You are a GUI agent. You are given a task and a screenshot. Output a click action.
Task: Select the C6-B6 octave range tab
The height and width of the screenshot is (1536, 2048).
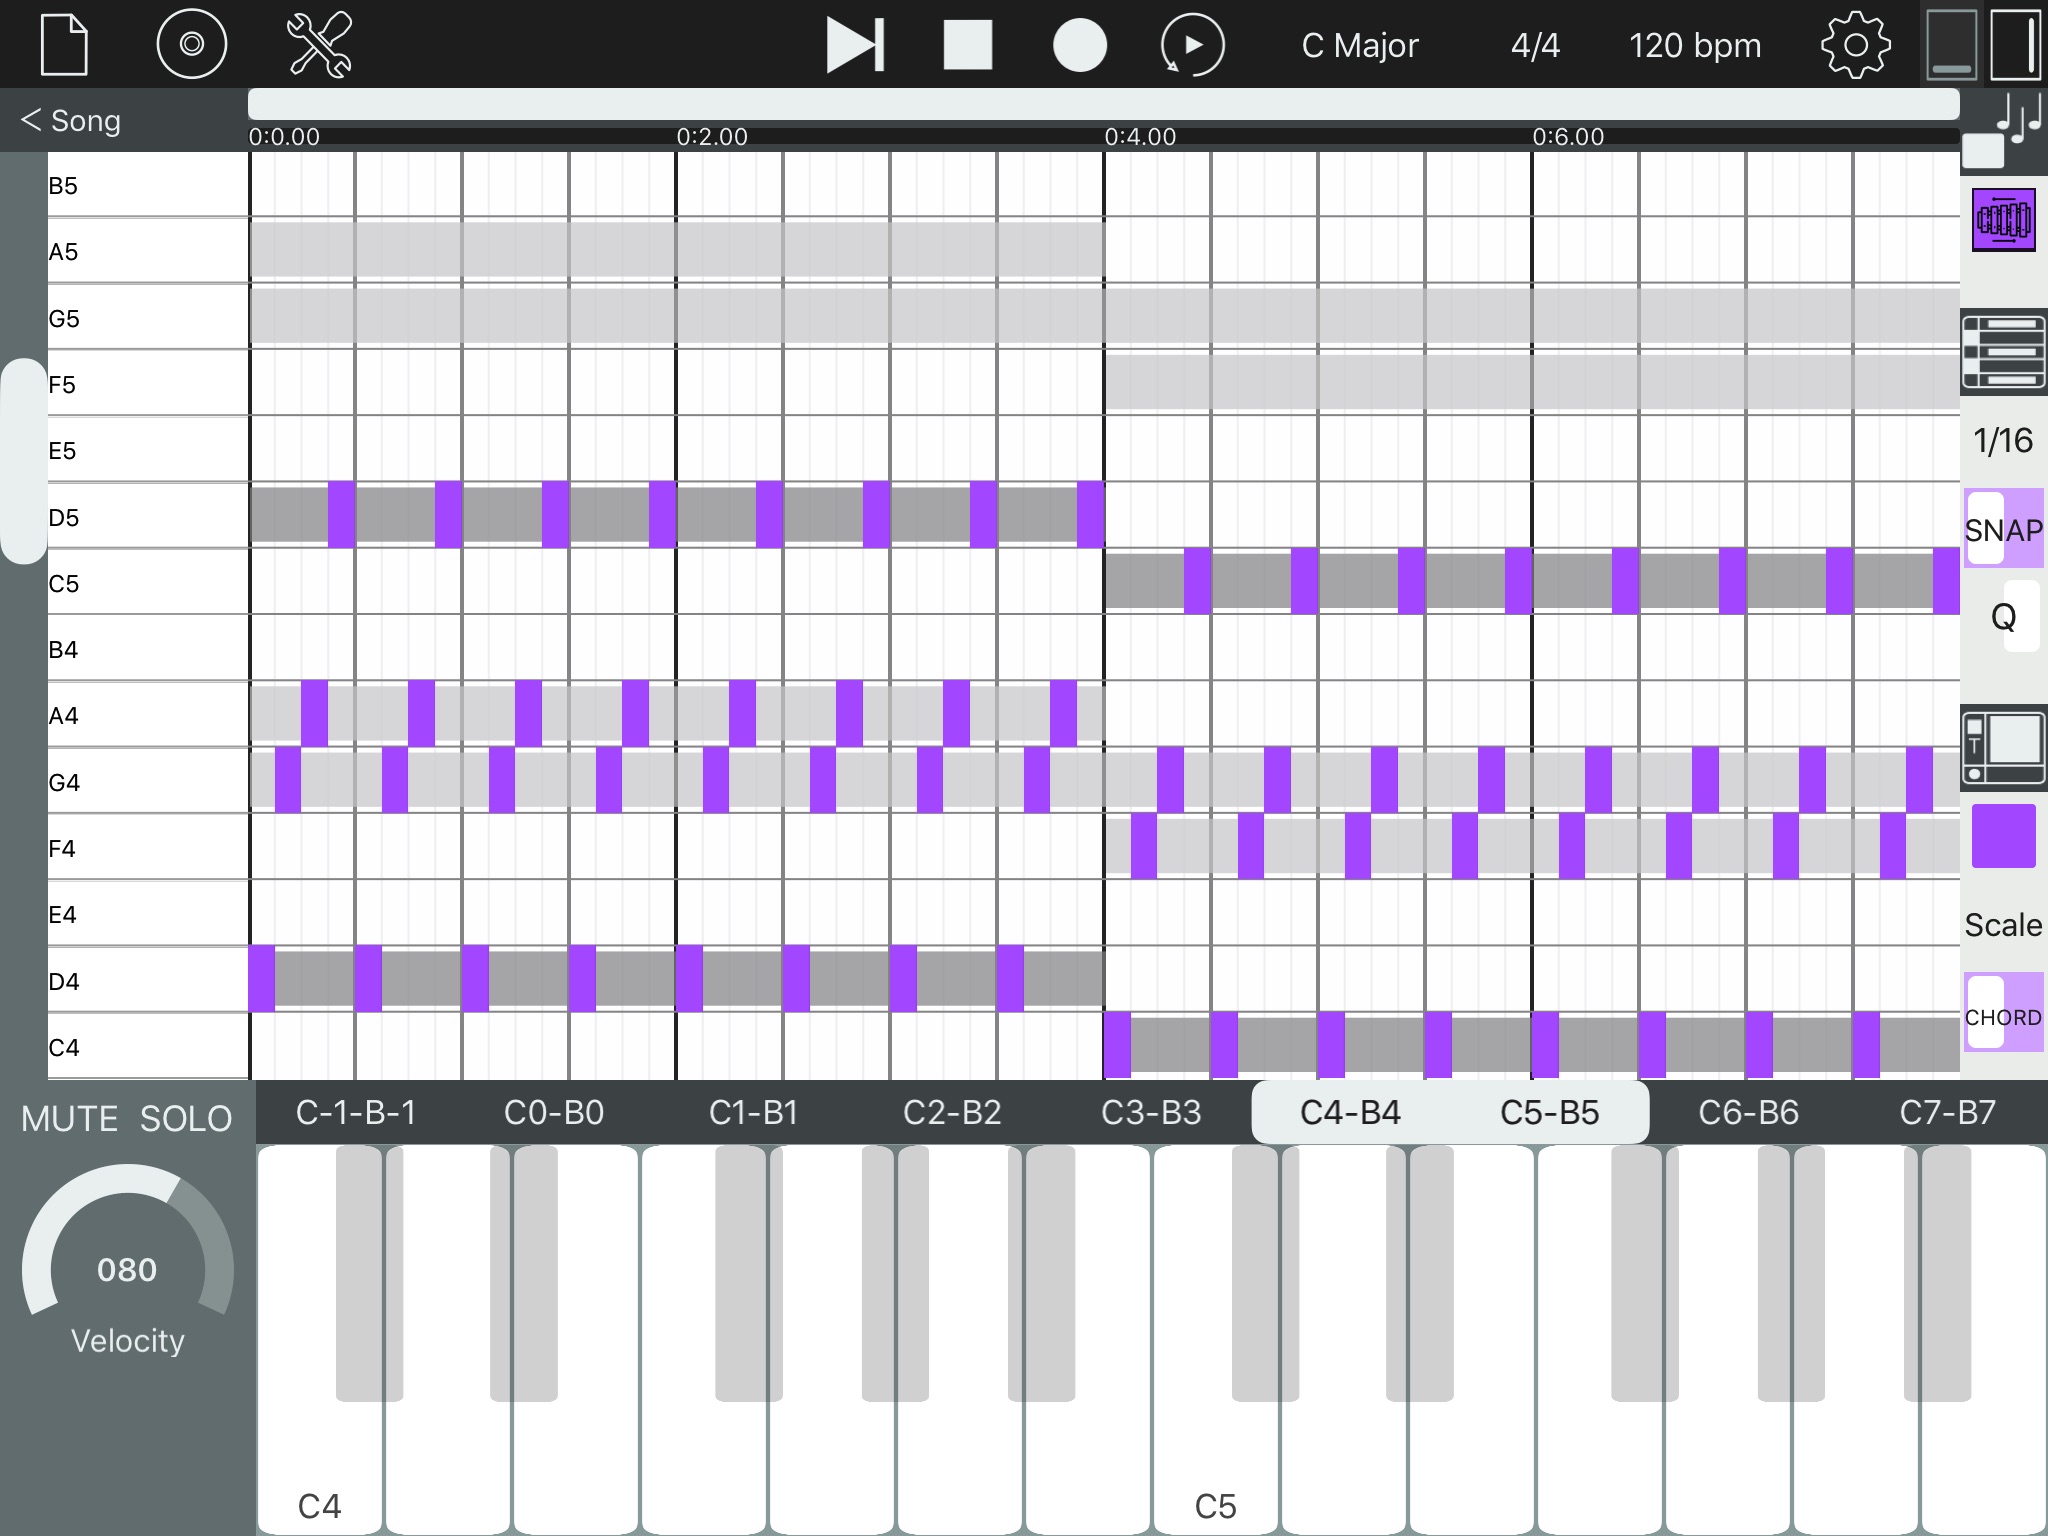point(1749,1112)
